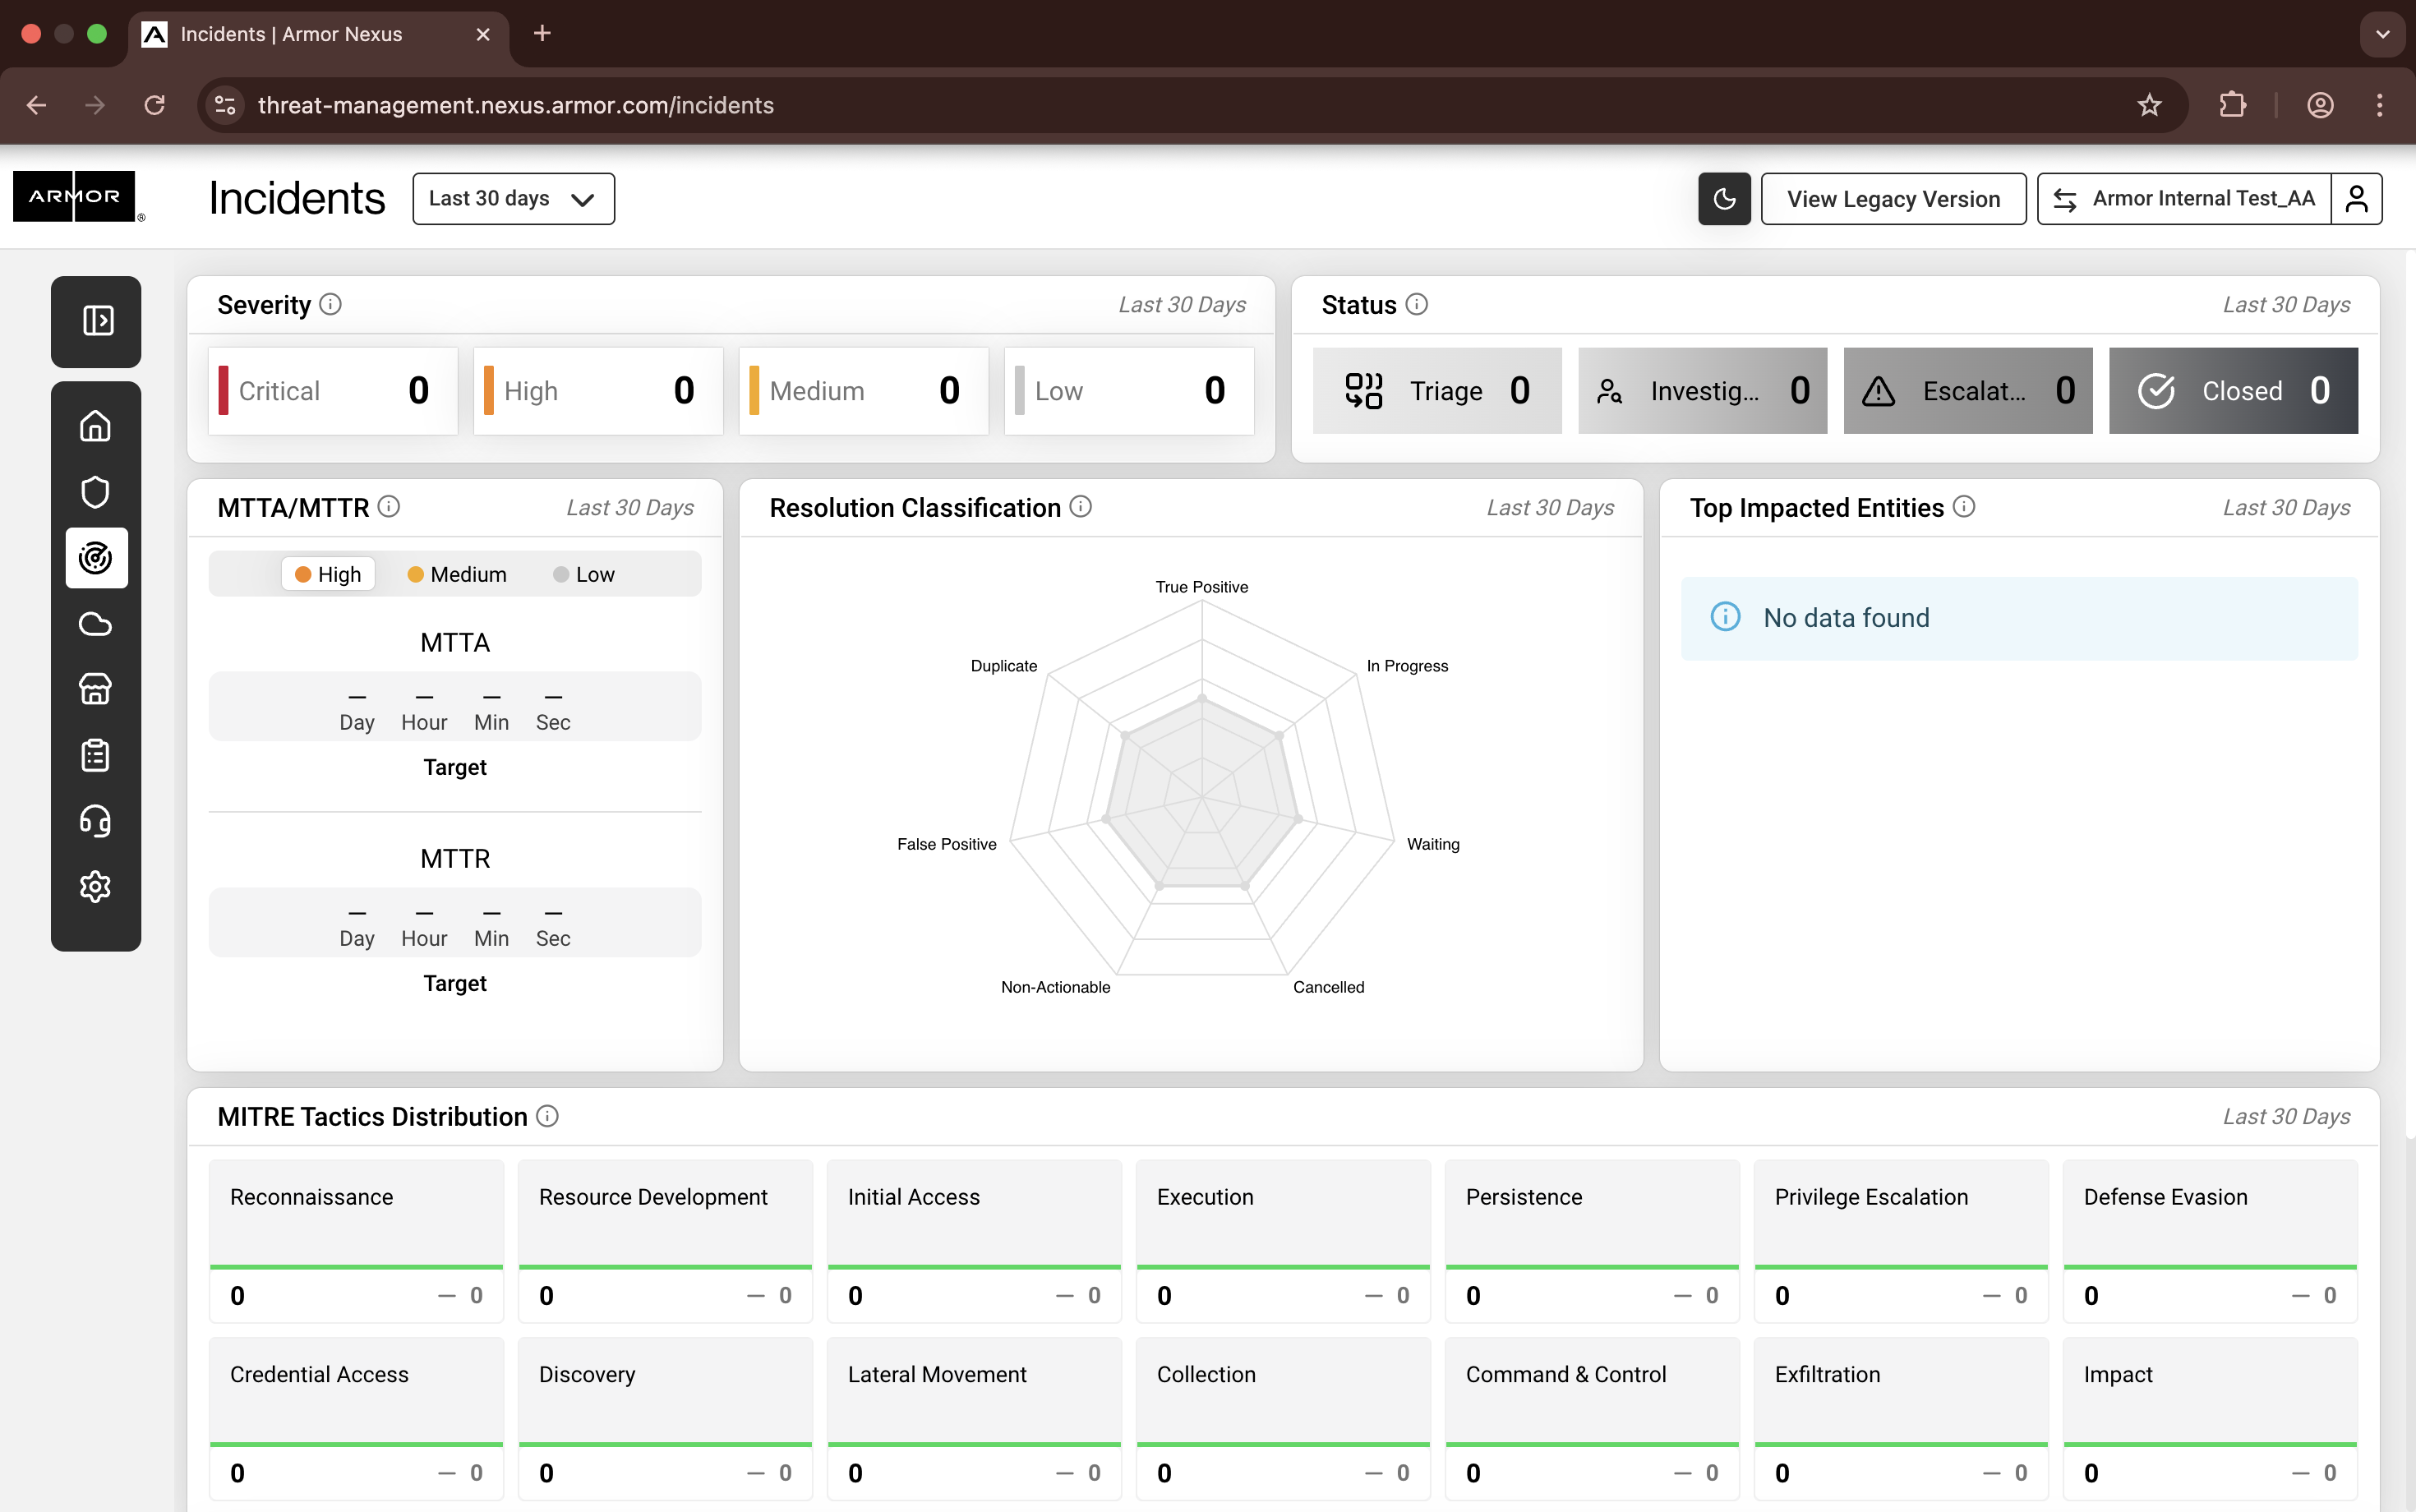
Task: Click the Critical severity card
Action: coord(333,391)
